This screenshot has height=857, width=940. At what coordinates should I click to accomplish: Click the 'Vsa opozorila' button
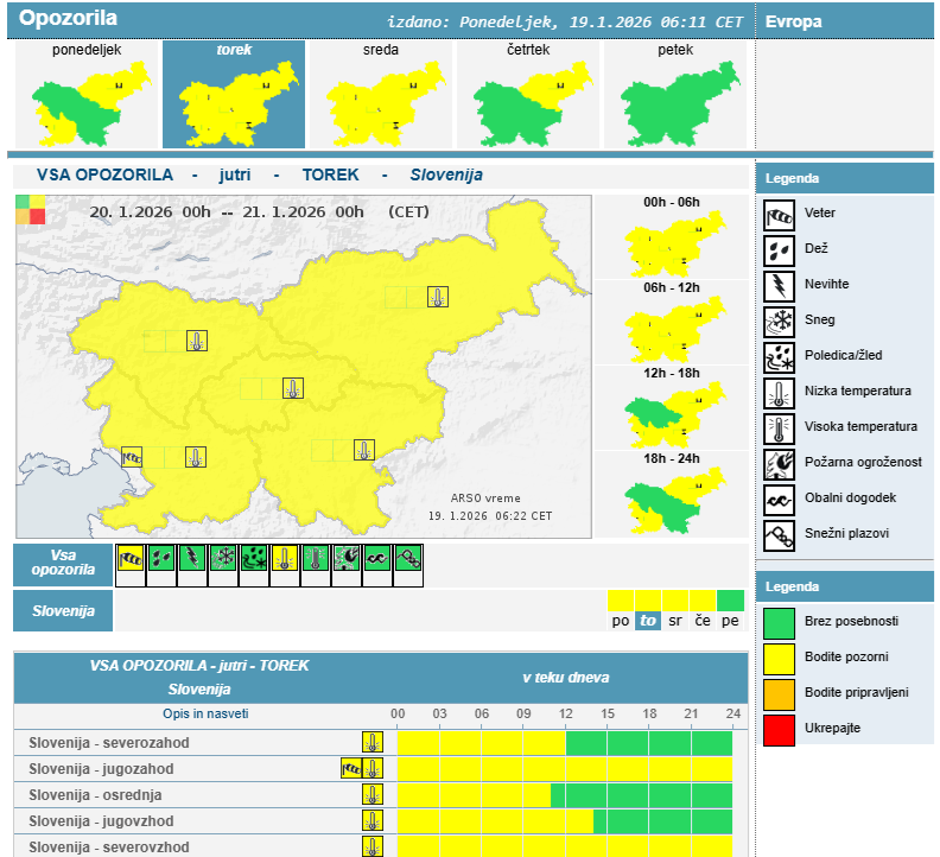click(63, 565)
